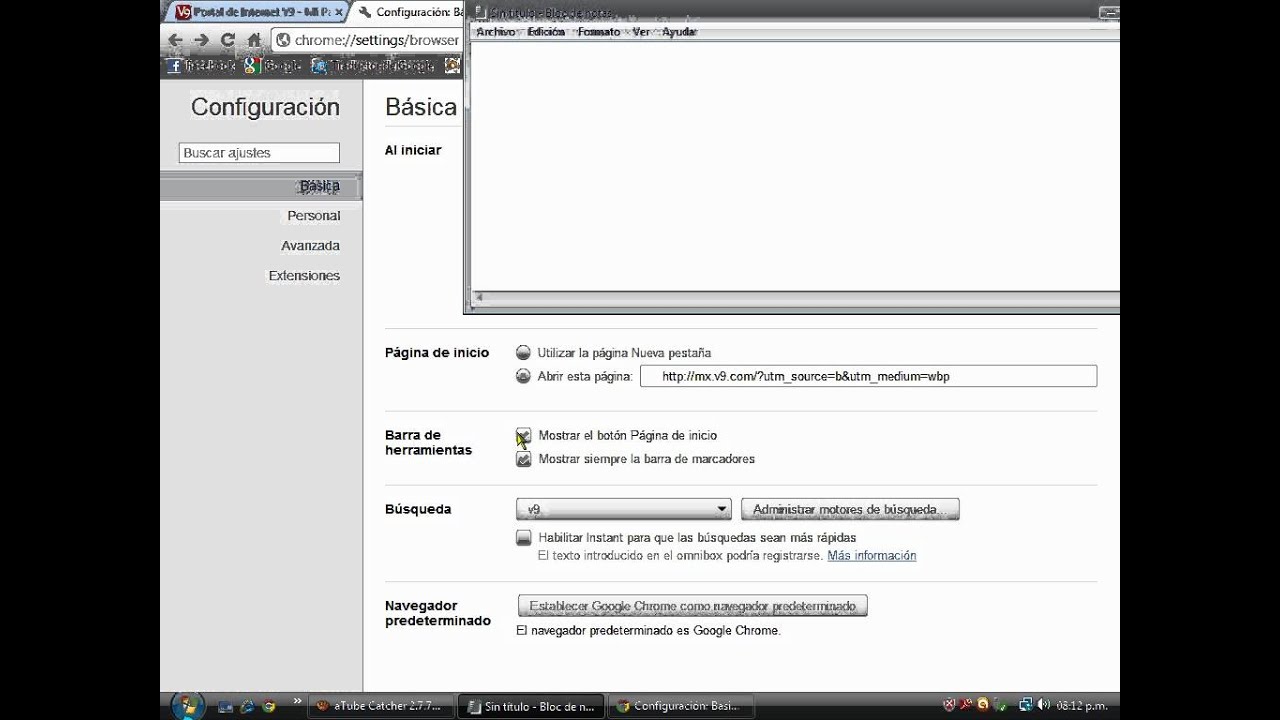The image size is (1280, 720).
Task: Open Personal settings section
Action: click(314, 216)
